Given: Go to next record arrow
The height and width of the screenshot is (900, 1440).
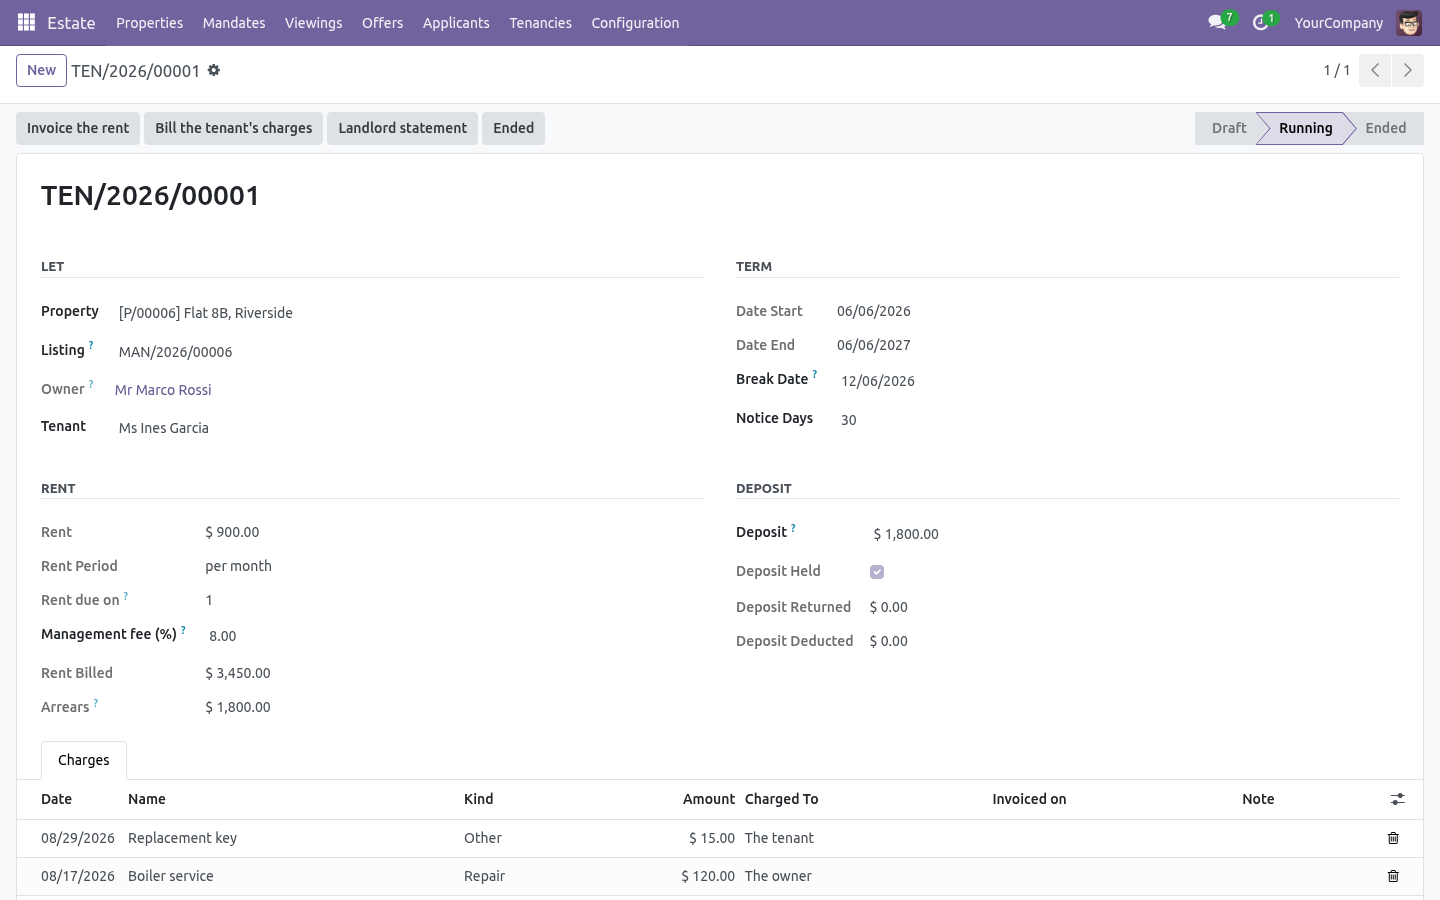Looking at the screenshot, I should (x=1407, y=70).
